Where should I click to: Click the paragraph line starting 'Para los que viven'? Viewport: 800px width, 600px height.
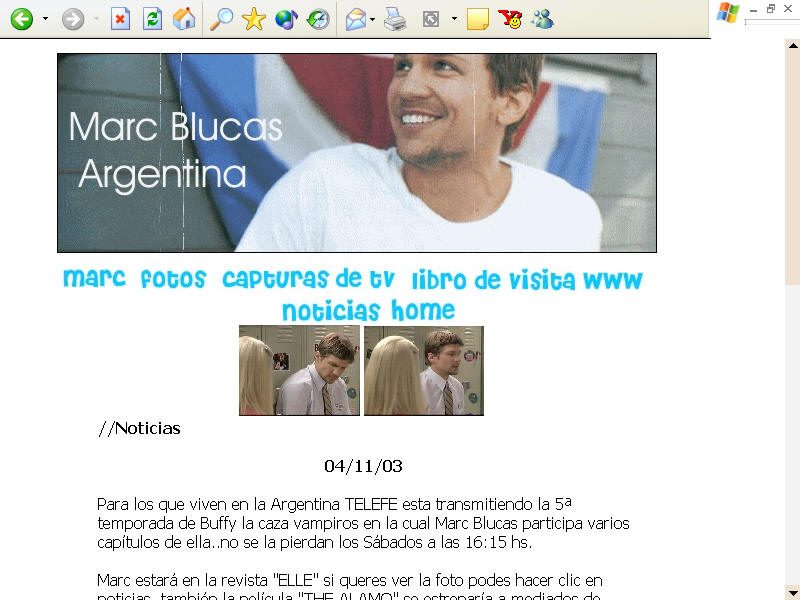(x=334, y=504)
